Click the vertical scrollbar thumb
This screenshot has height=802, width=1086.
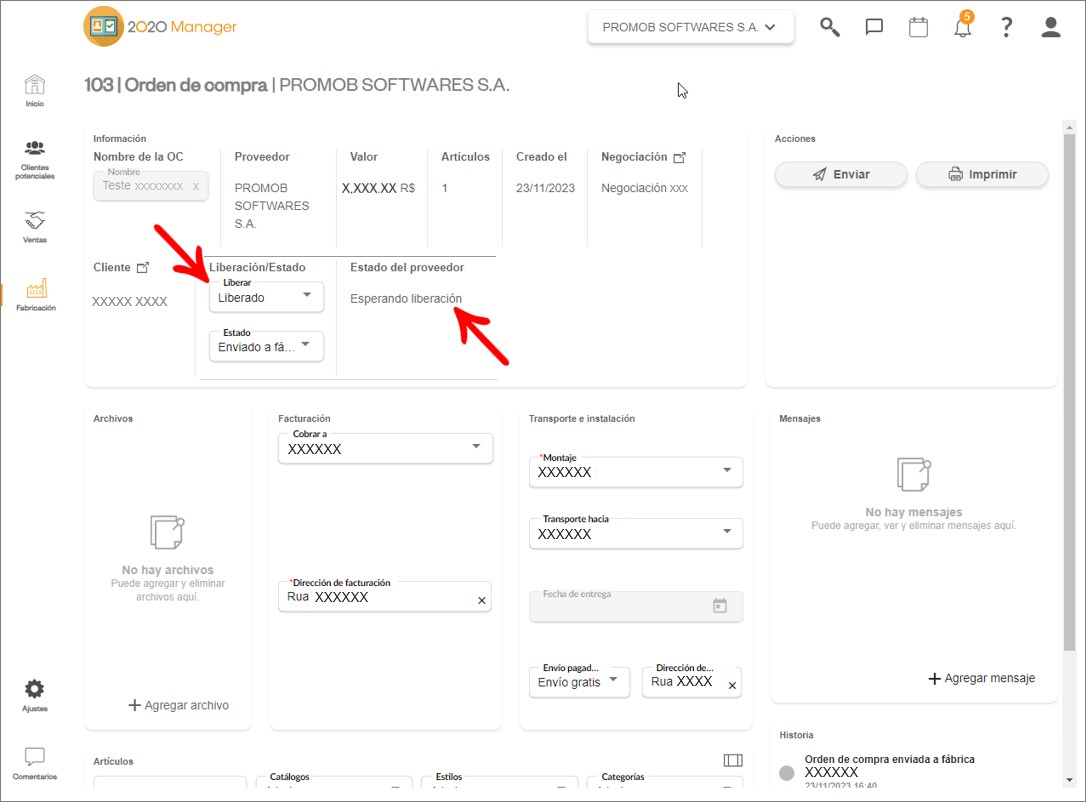[x=1069, y=392]
